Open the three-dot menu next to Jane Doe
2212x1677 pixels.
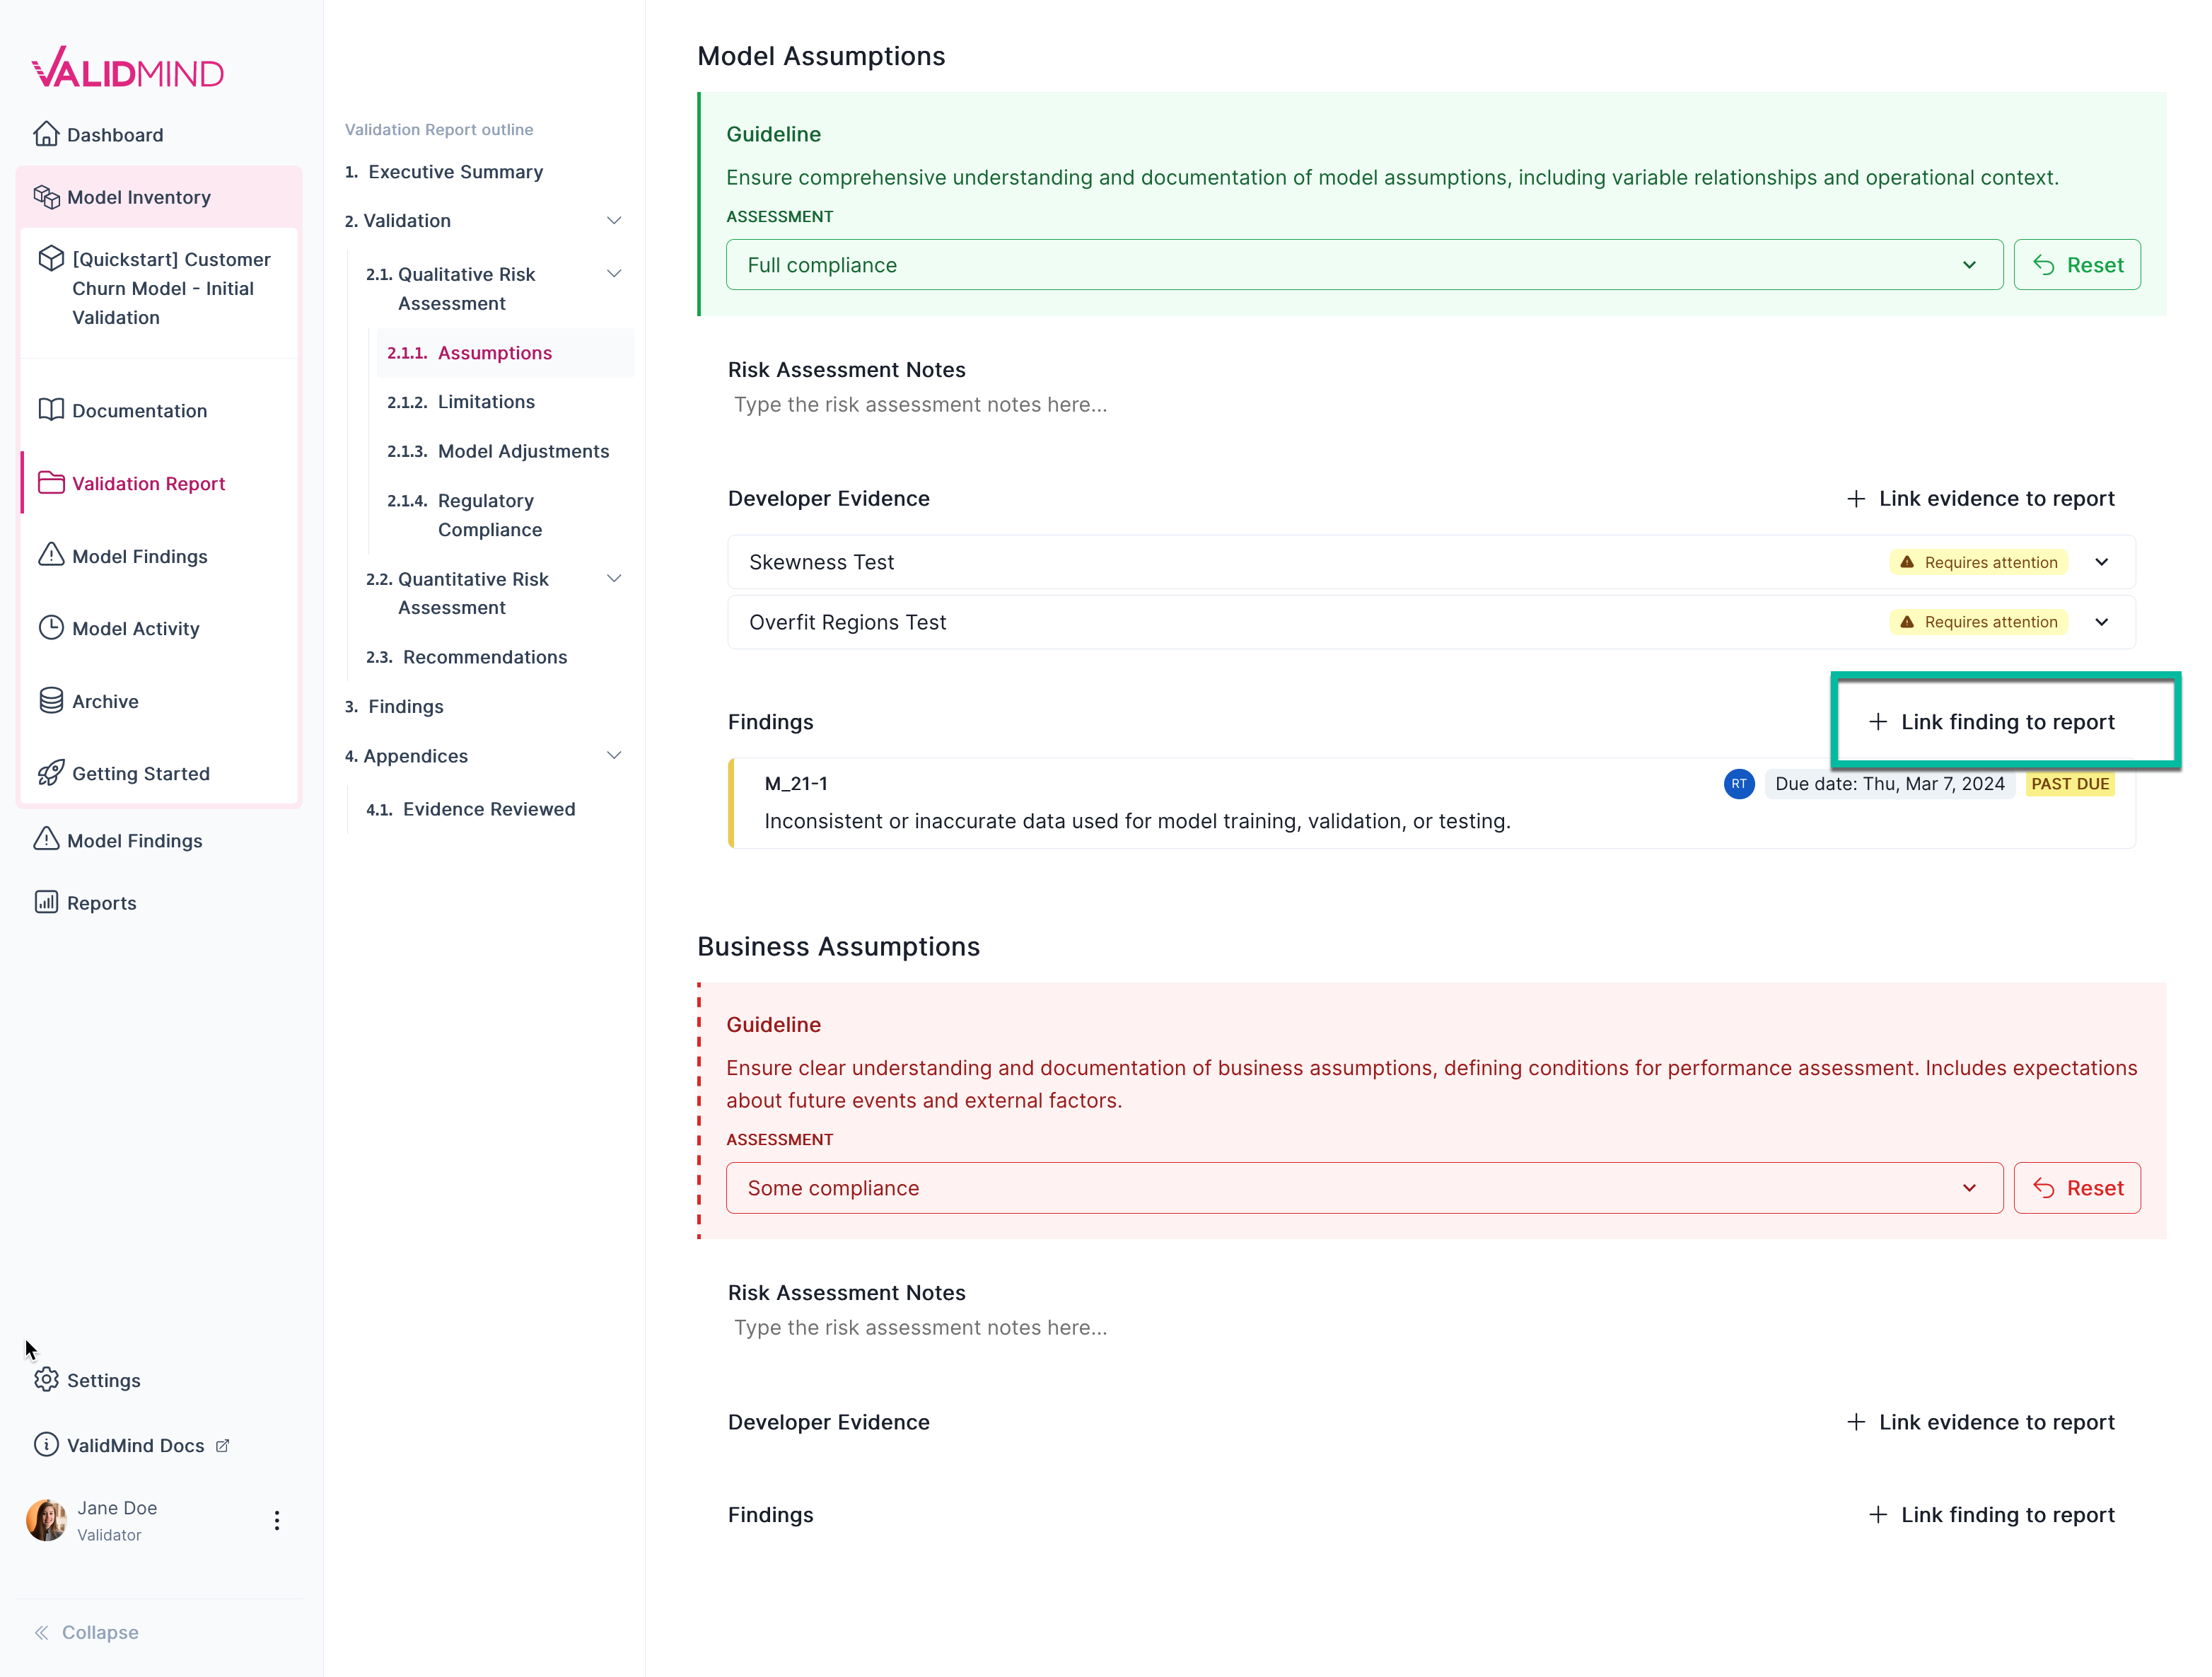277,1519
